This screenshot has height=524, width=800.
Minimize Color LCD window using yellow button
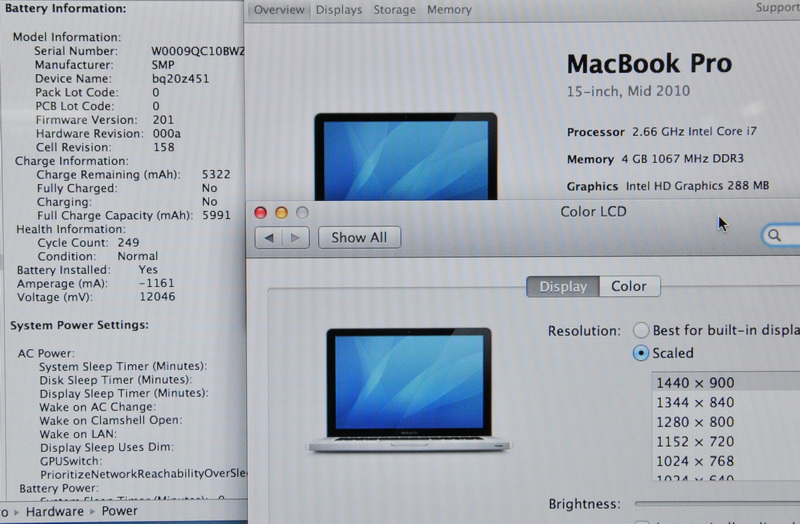click(x=281, y=212)
